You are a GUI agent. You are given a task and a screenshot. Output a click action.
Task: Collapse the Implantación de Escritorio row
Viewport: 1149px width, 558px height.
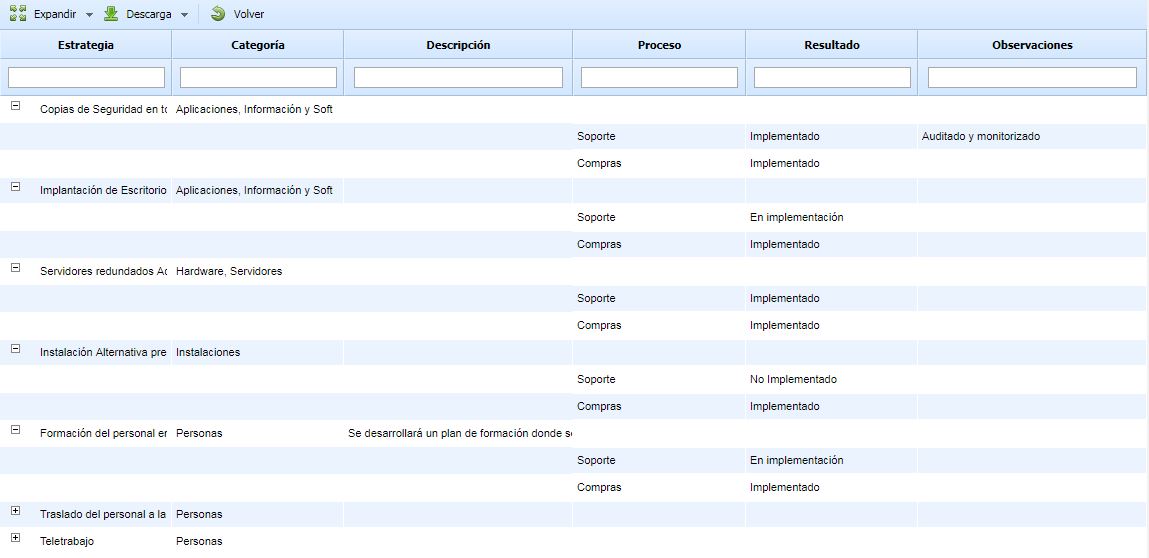(15, 186)
